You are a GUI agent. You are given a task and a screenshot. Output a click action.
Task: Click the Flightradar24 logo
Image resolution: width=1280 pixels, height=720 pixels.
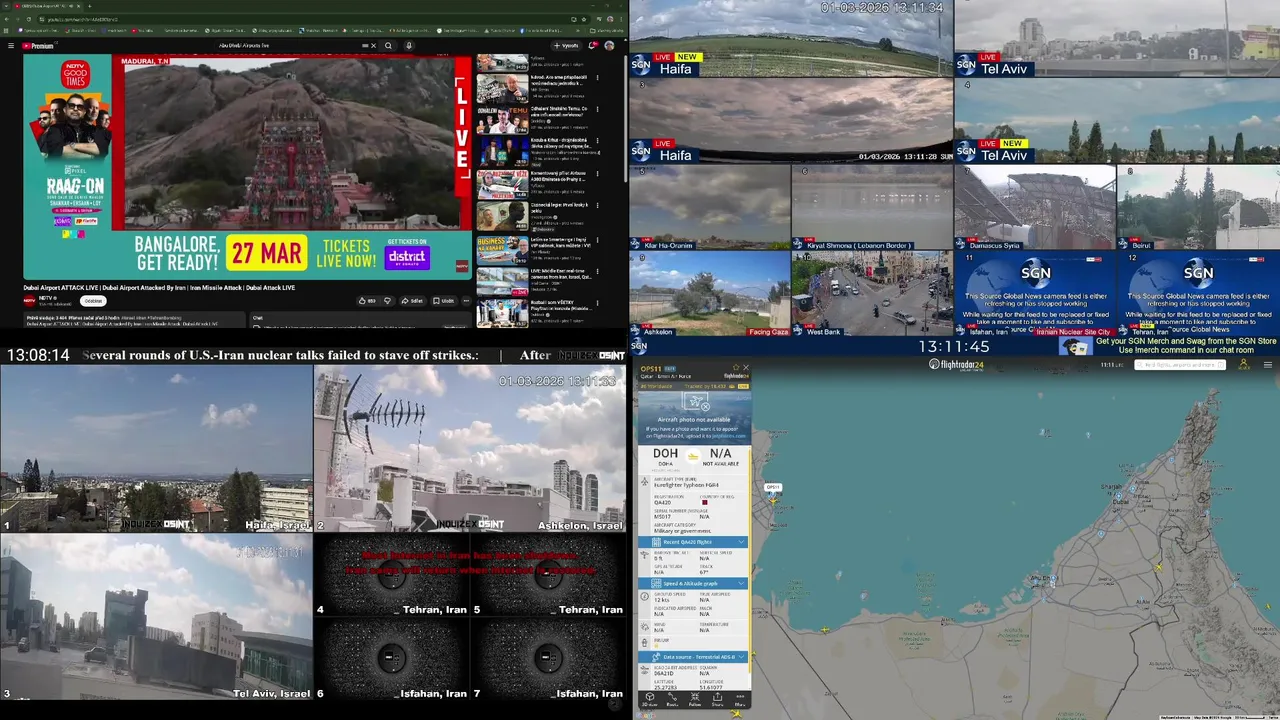(x=956, y=365)
